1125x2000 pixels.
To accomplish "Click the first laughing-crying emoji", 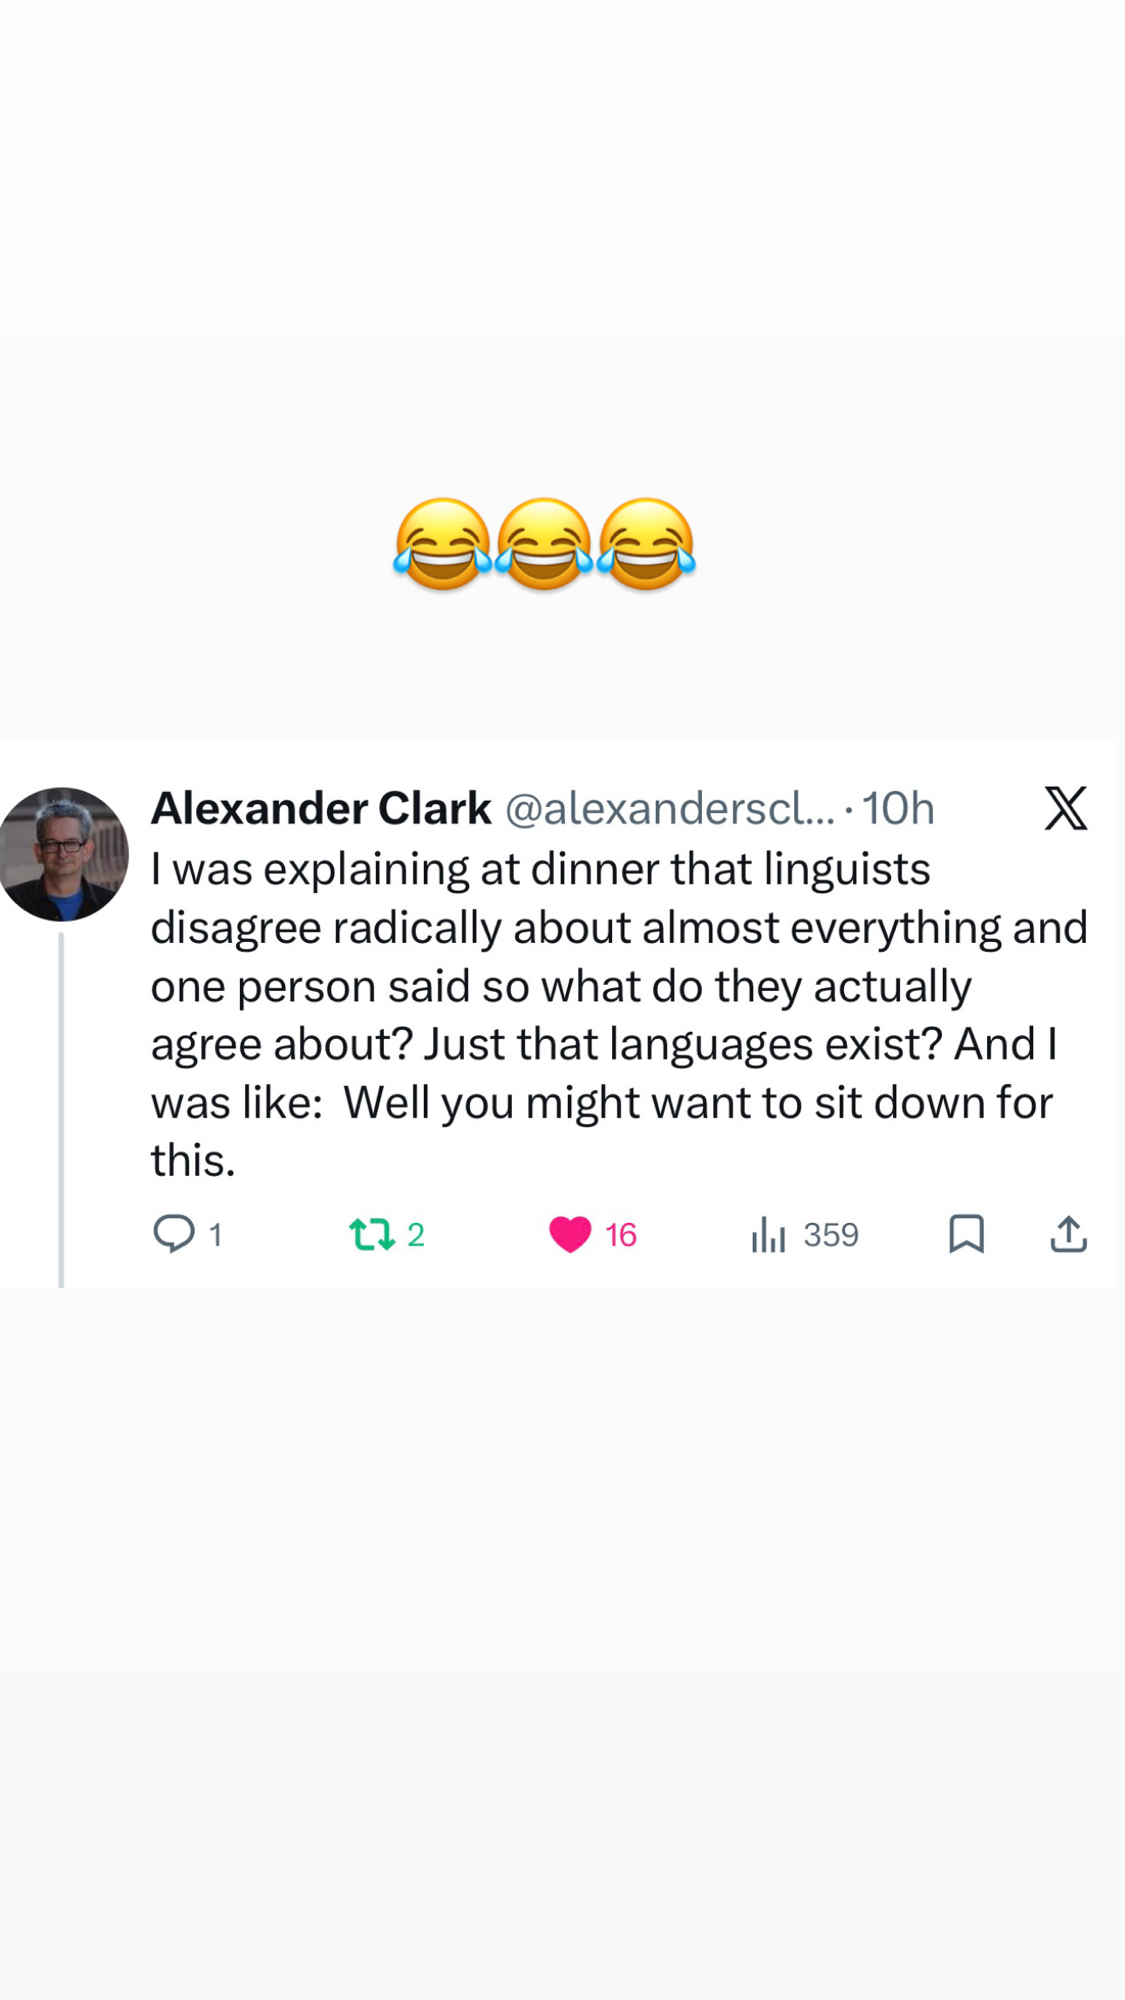I will tap(443, 543).
